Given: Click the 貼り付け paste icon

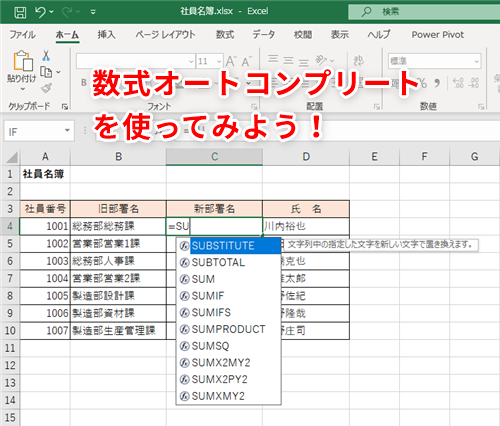Looking at the screenshot, I should coord(23,61).
